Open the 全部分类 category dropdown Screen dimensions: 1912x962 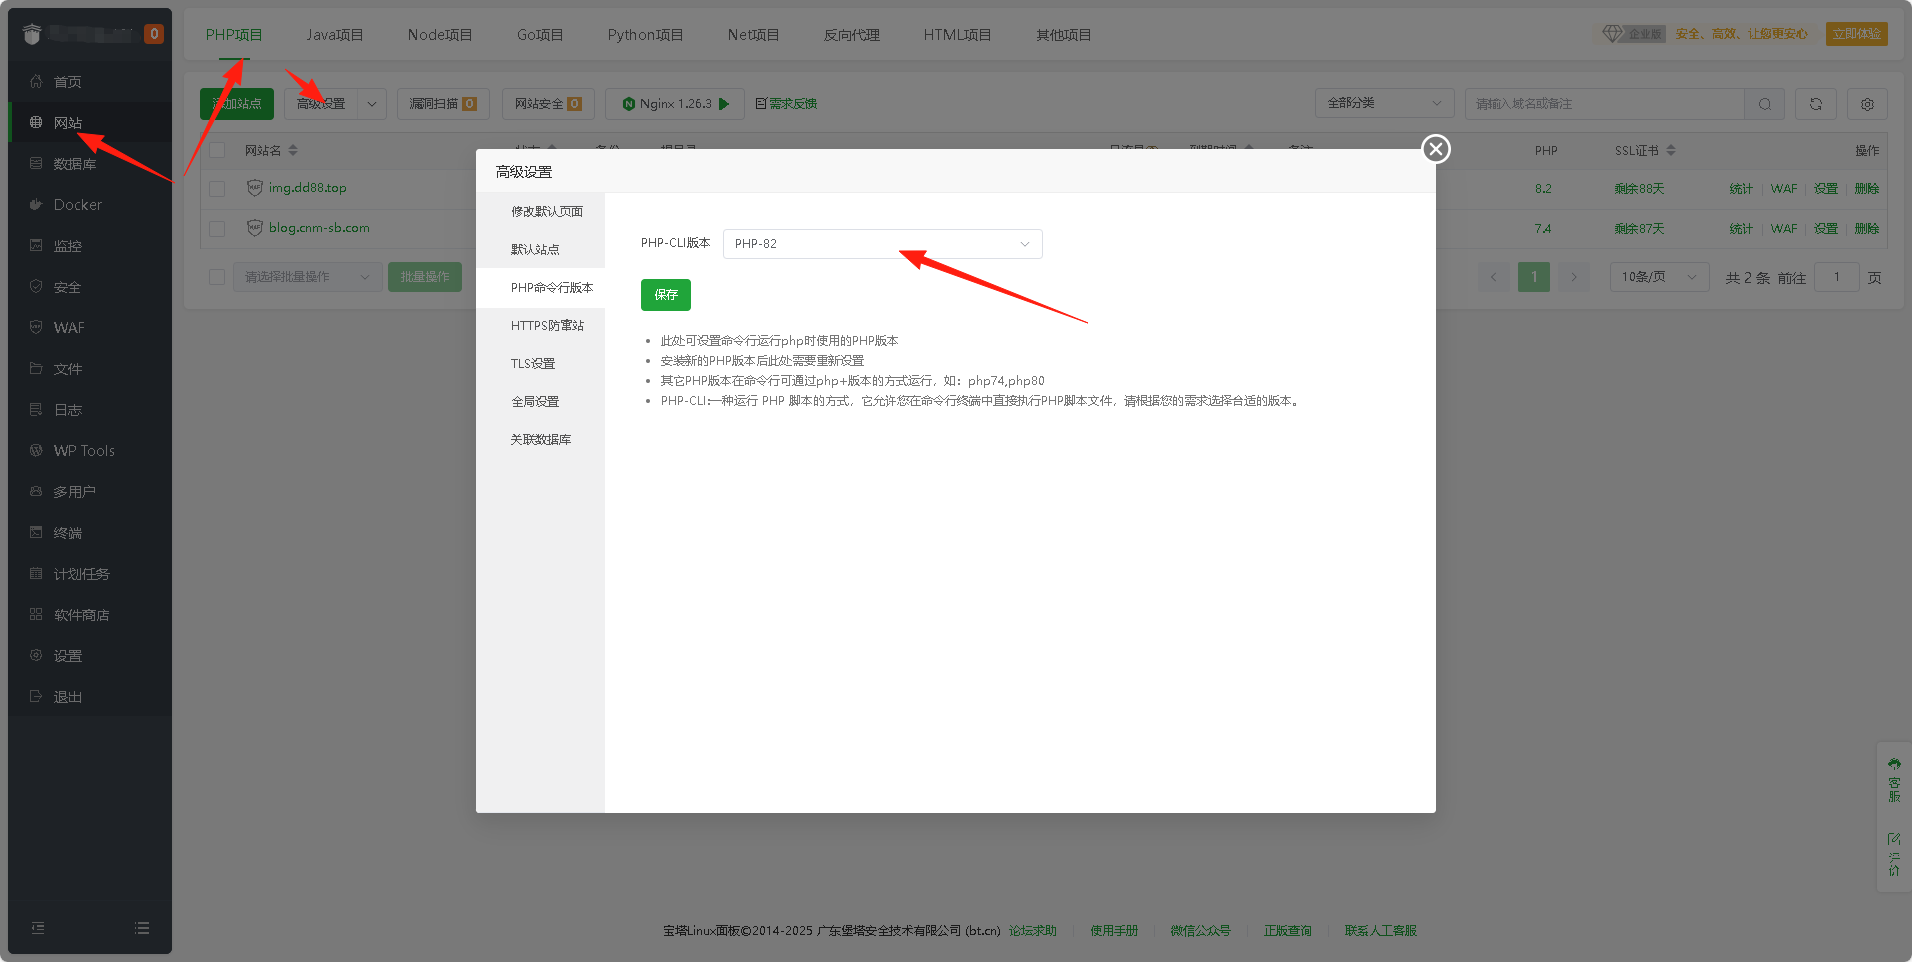(1383, 104)
